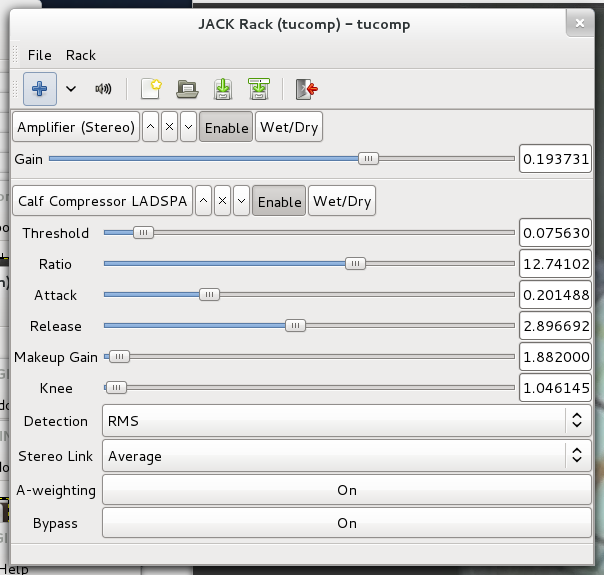This screenshot has height=575, width=604.
Task: Toggle Enable on the Calf Compressor
Action: pyautogui.click(x=279, y=201)
